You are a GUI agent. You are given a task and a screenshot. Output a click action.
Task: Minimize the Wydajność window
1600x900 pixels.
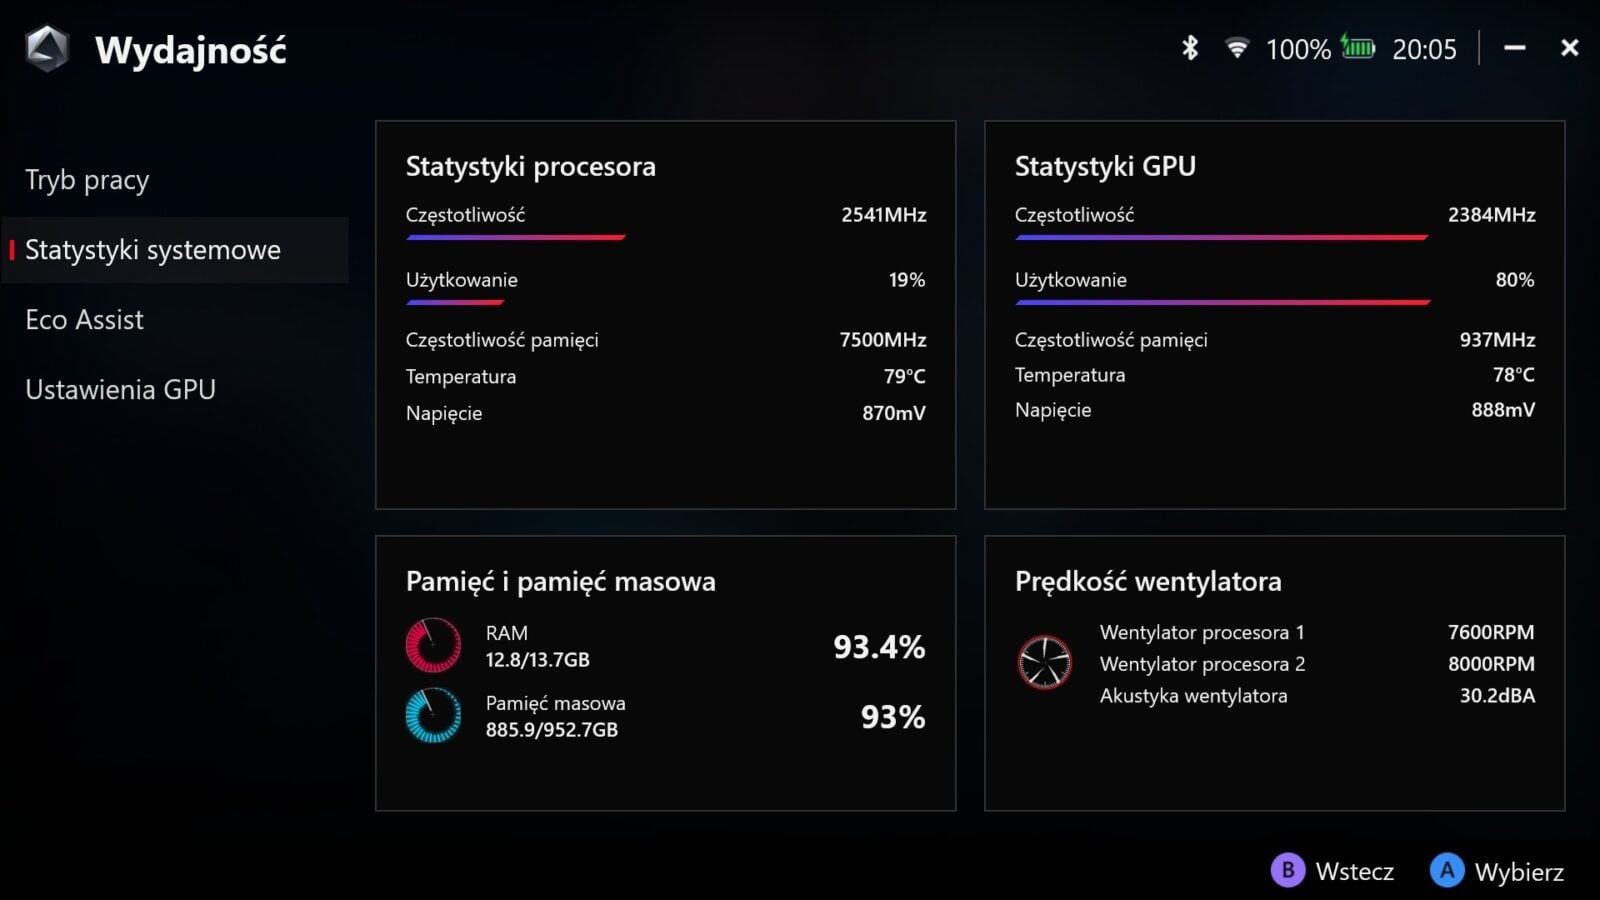(x=1515, y=48)
